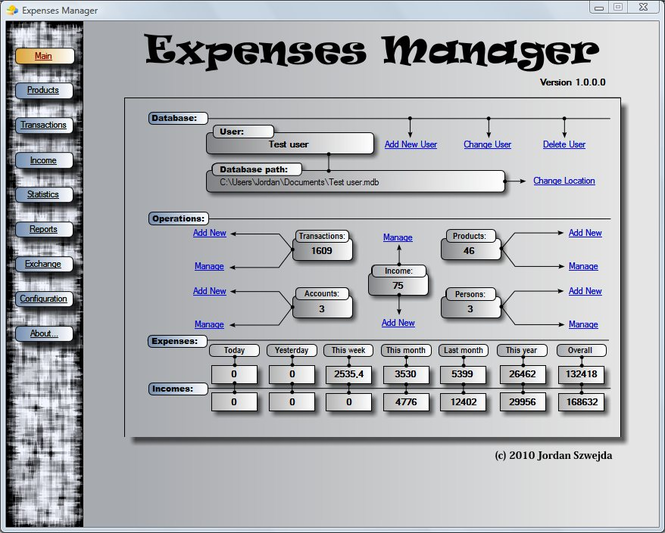Click the Change User link
Screen dimensions: 665x533
point(487,145)
